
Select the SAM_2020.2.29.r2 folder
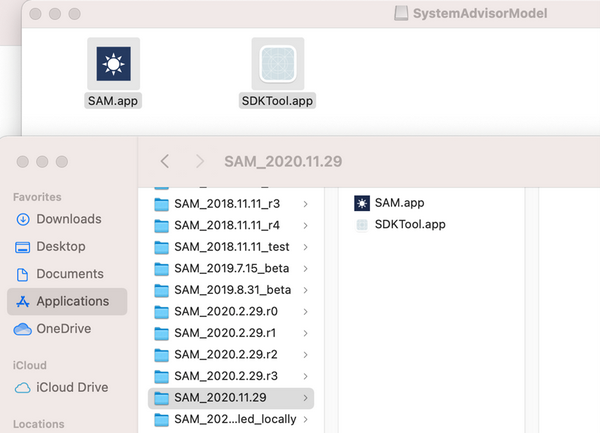tap(223, 355)
